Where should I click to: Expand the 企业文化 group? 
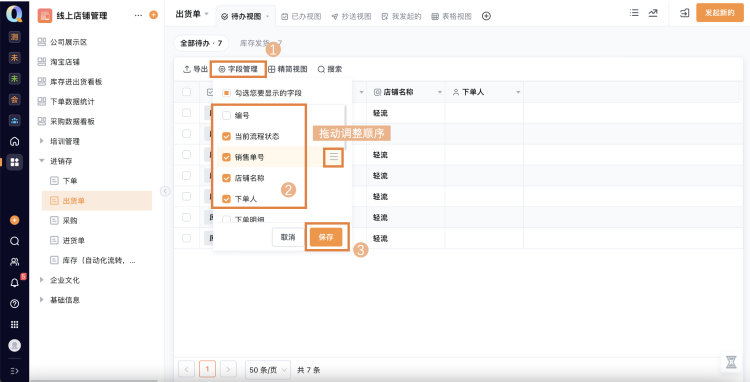pos(42,280)
